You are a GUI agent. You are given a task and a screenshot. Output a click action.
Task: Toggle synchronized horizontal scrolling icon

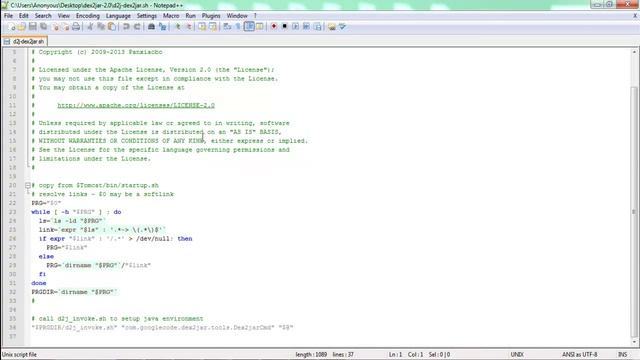(213, 27)
